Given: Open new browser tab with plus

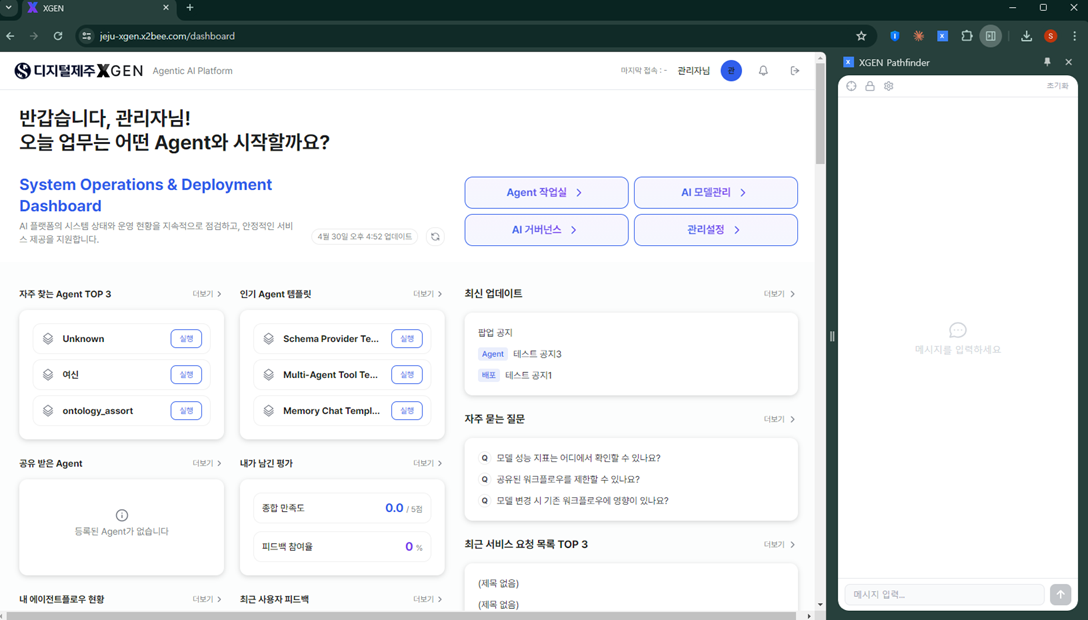Looking at the screenshot, I should pos(190,8).
